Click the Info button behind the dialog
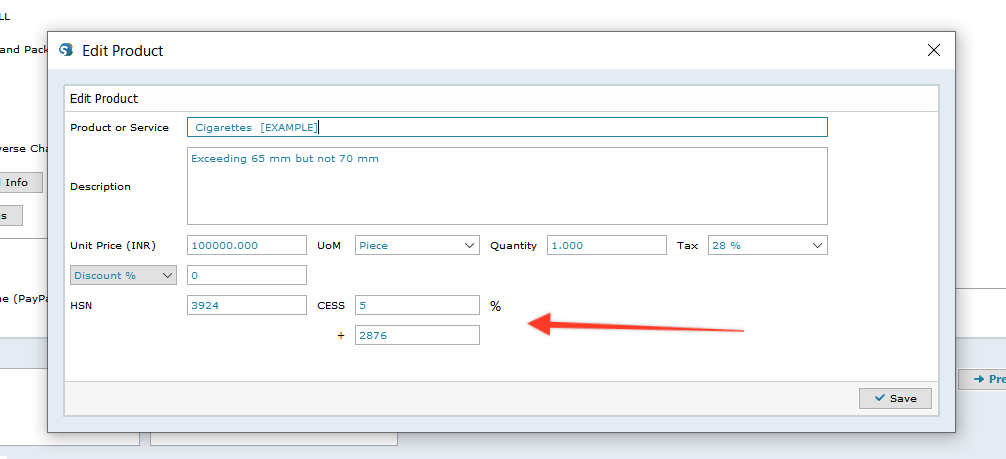The image size is (1006, 459). pyautogui.click(x=18, y=182)
